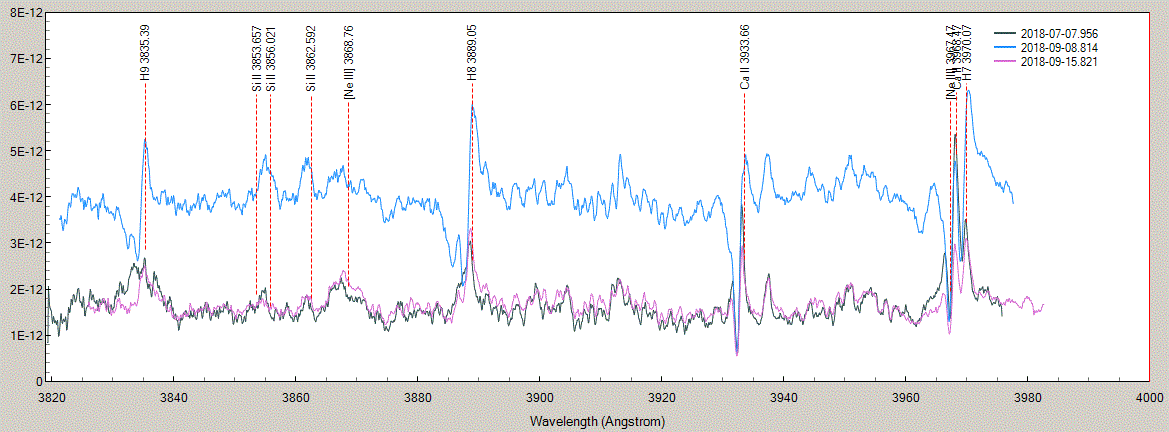Click the blue legend line swatch
The width and height of the screenshot is (1169, 432).
[x=1003, y=48]
